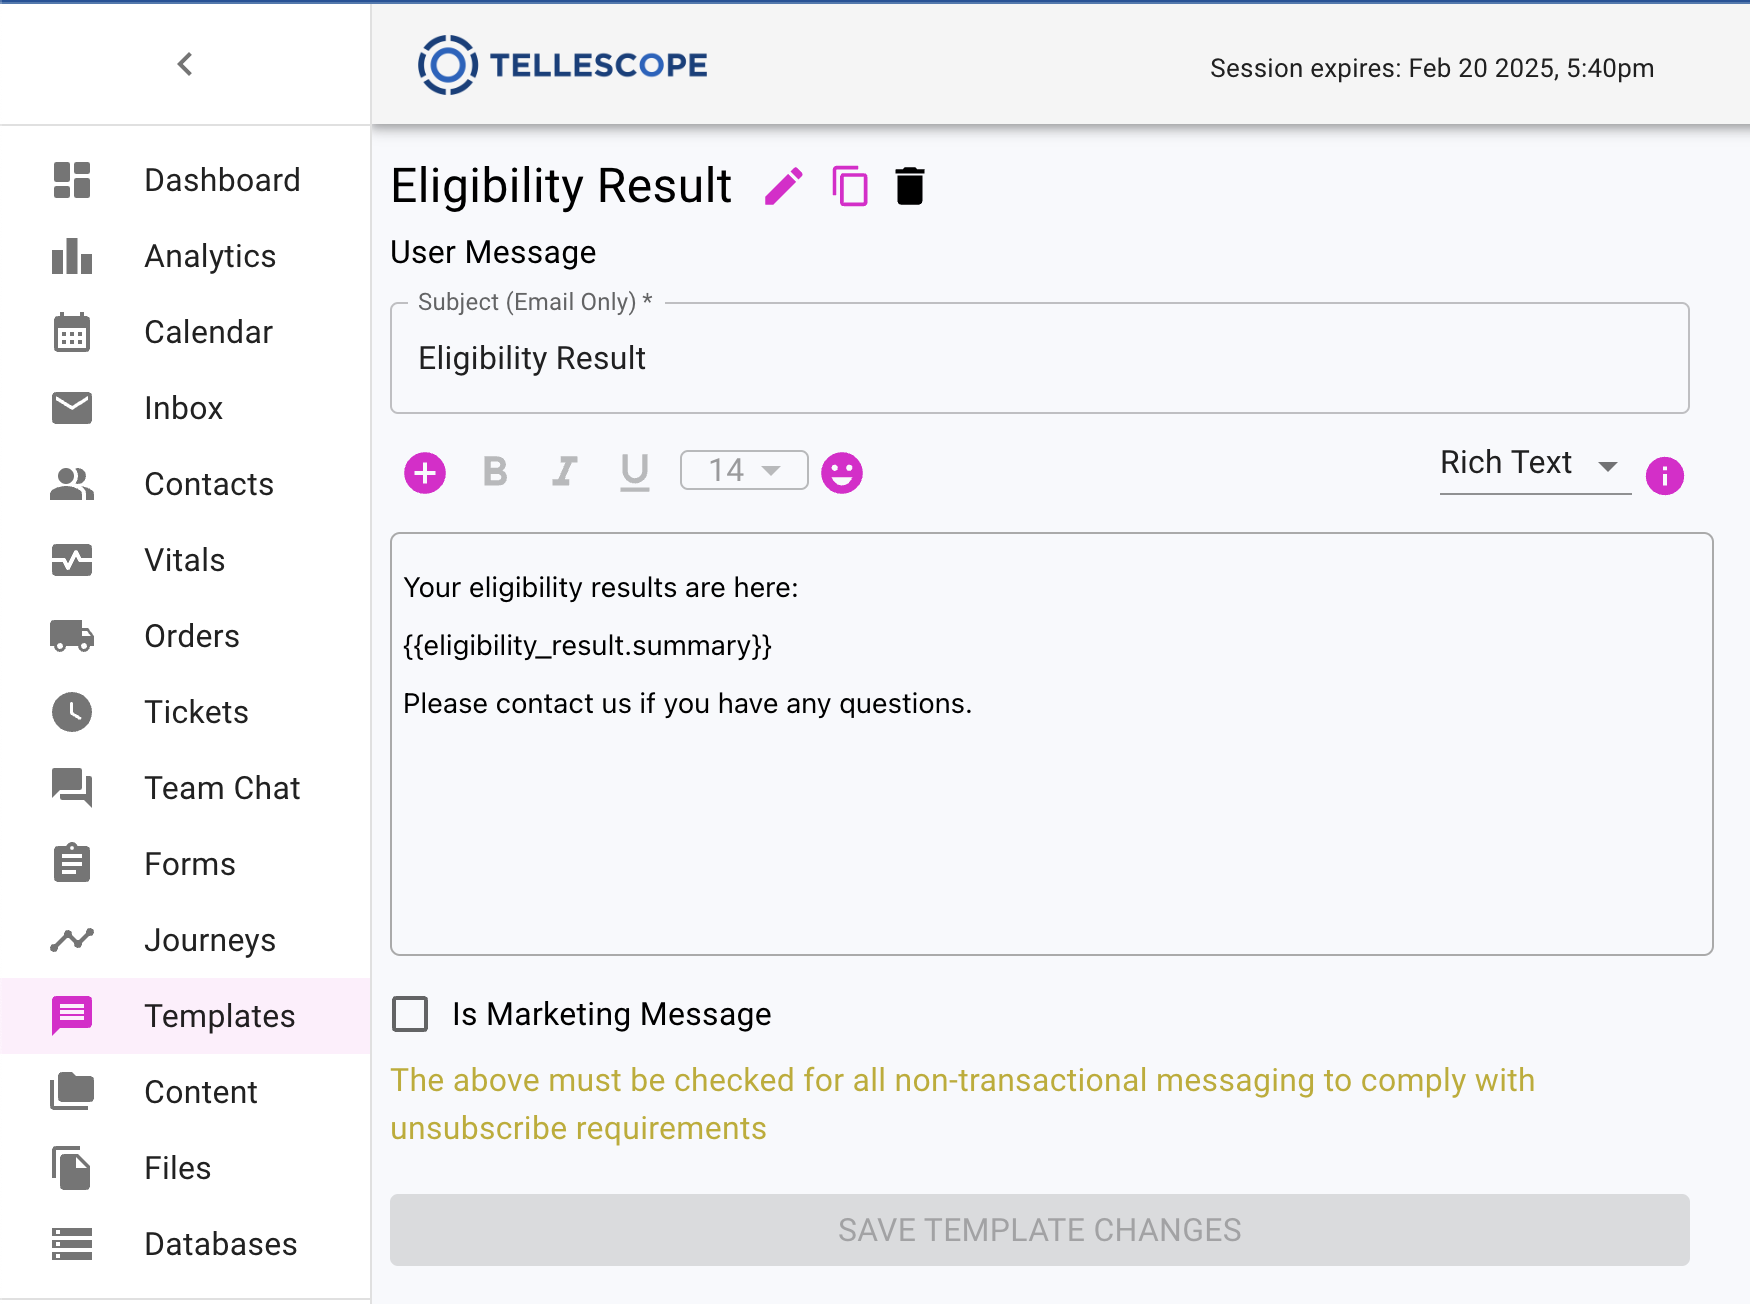Select the Team Chat label in sidebar

222,788
